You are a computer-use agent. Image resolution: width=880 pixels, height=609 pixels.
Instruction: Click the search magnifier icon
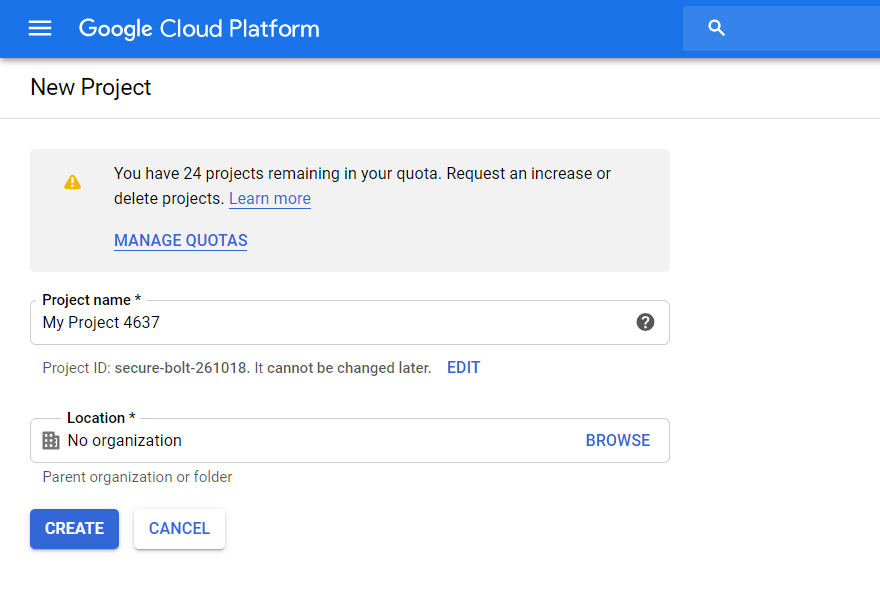pos(716,28)
